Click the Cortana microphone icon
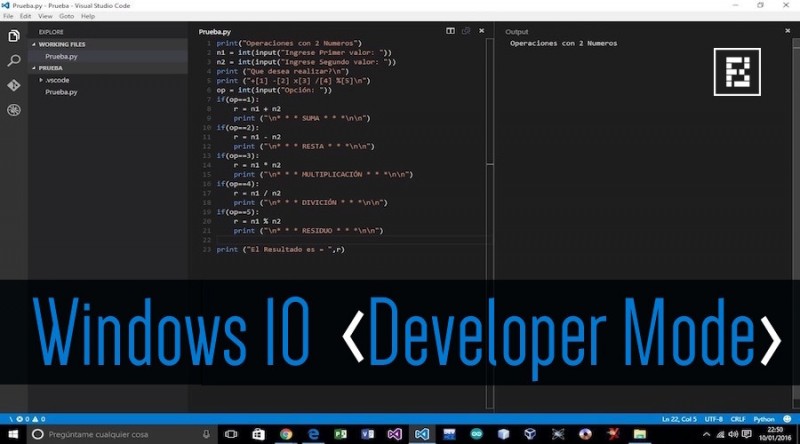Image resolution: width=800 pixels, height=444 pixels. tap(206, 434)
